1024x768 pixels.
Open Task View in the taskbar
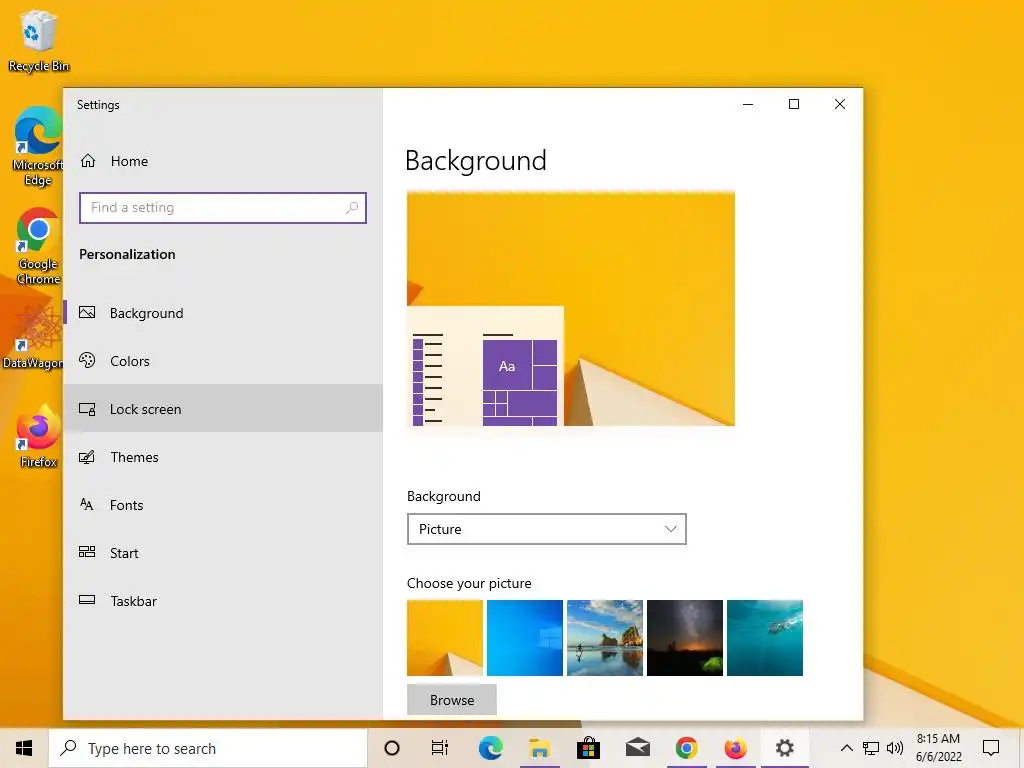[x=440, y=748]
